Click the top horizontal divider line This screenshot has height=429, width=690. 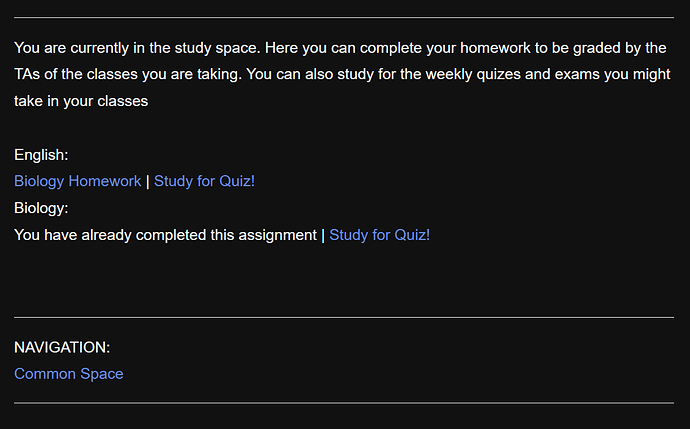344,18
